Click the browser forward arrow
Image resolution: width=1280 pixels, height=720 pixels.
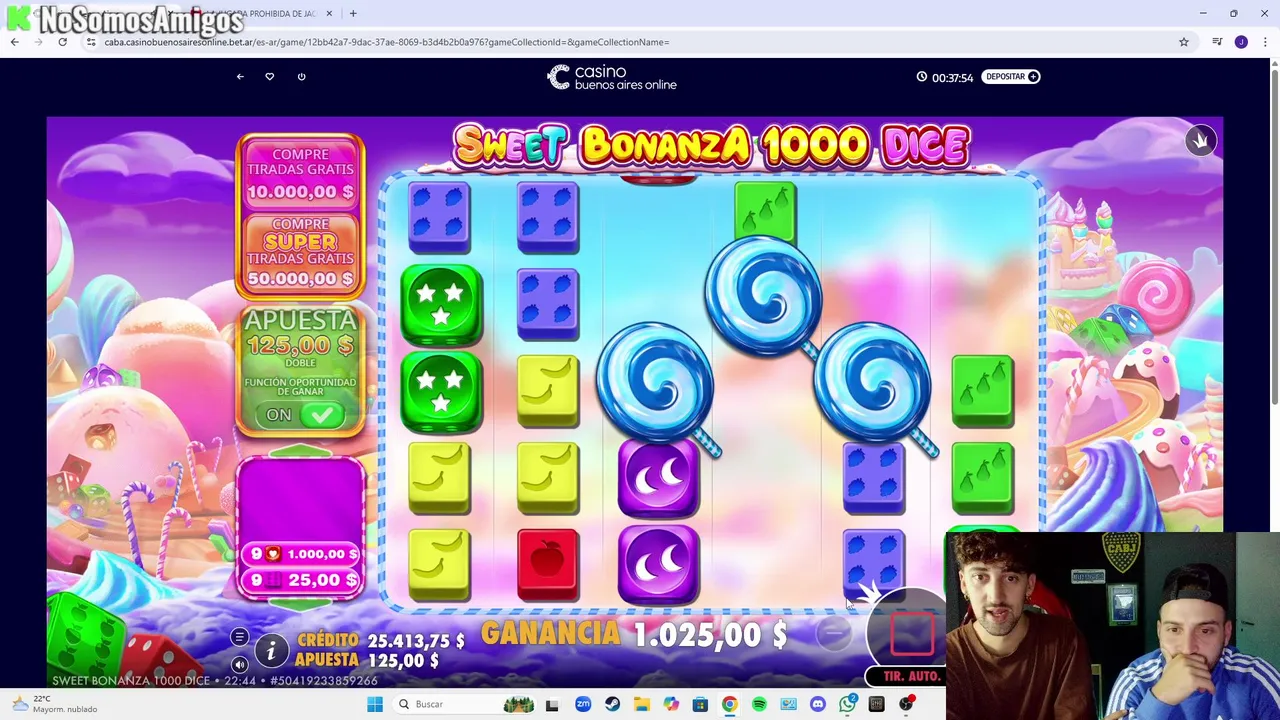(38, 42)
